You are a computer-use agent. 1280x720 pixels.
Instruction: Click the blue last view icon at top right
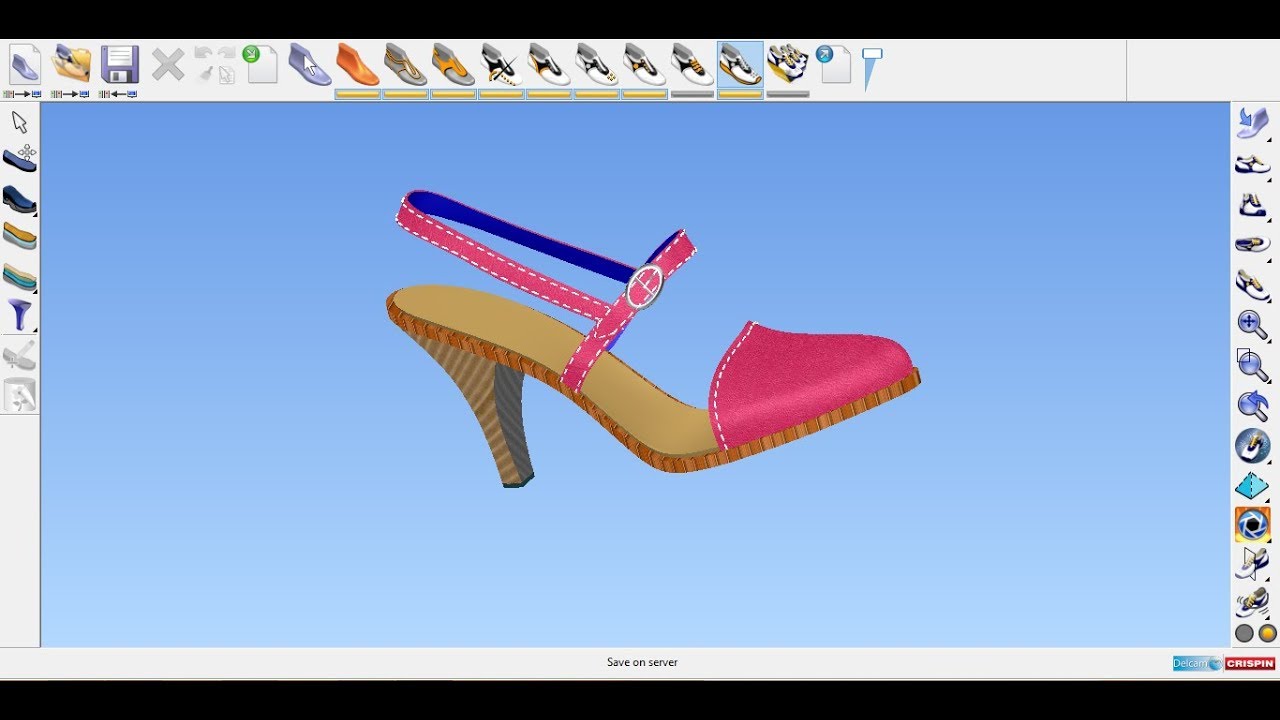[1252, 123]
